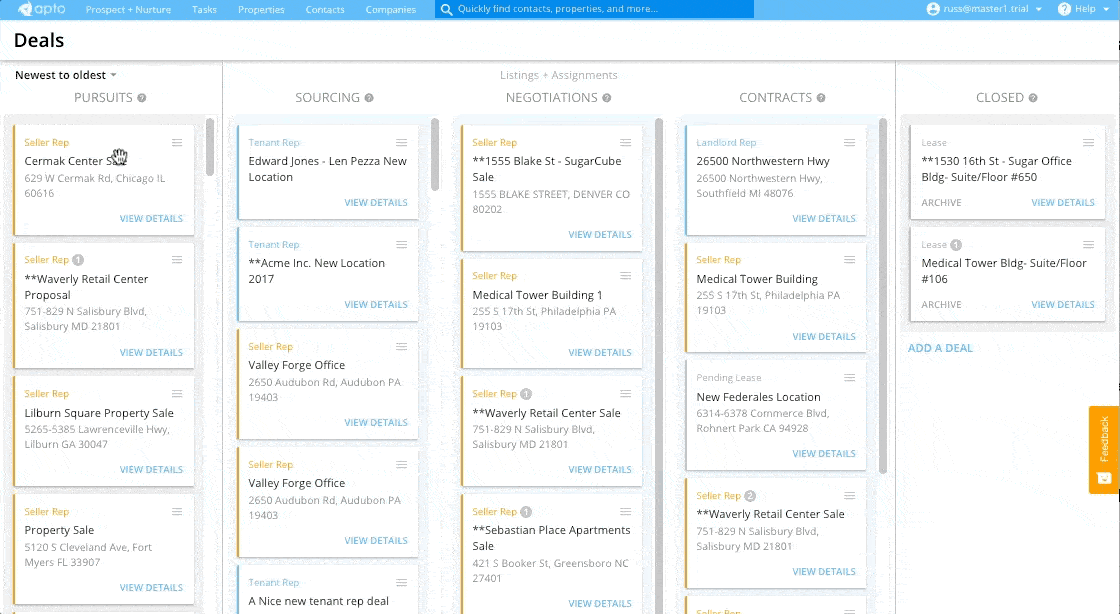Viewport: 1120px width, 614px height.
Task: Expand the Newest to oldest sort dropdown
Action: tap(66, 75)
